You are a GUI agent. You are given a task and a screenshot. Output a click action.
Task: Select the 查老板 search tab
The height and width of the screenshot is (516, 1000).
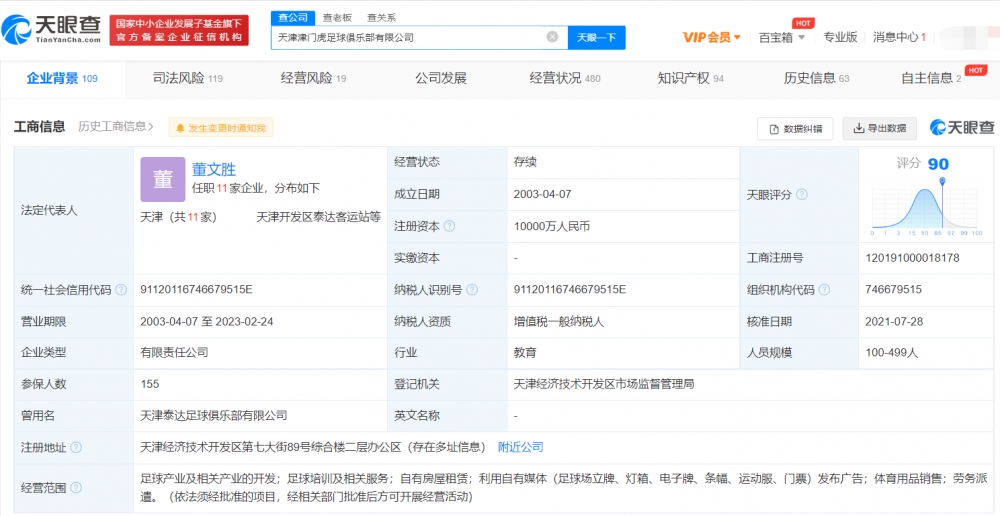(337, 18)
